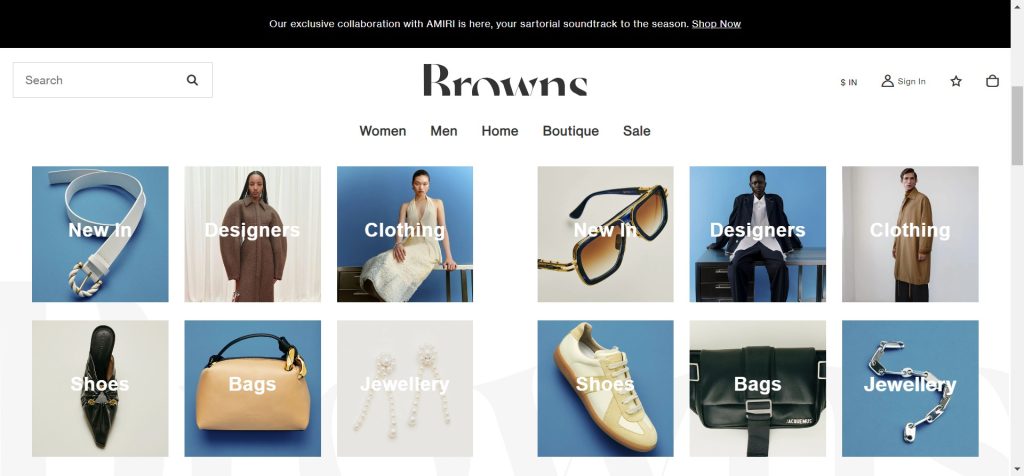Viewport: 1024px width, 476px height.
Task: Open the $ IN currency selector
Action: pos(848,82)
